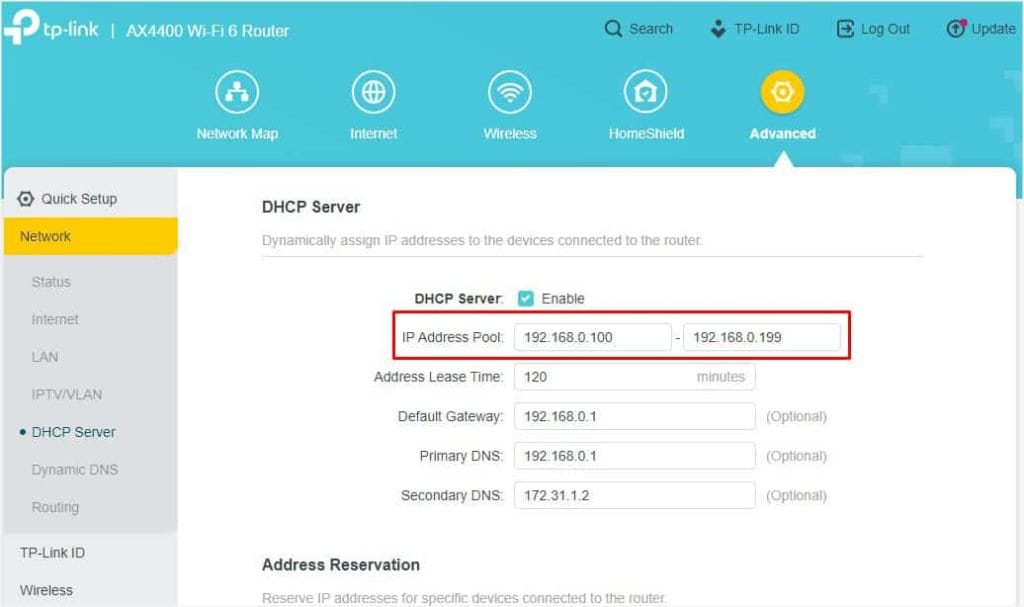Open the Network Map view
This screenshot has height=607, width=1024.
point(237,104)
